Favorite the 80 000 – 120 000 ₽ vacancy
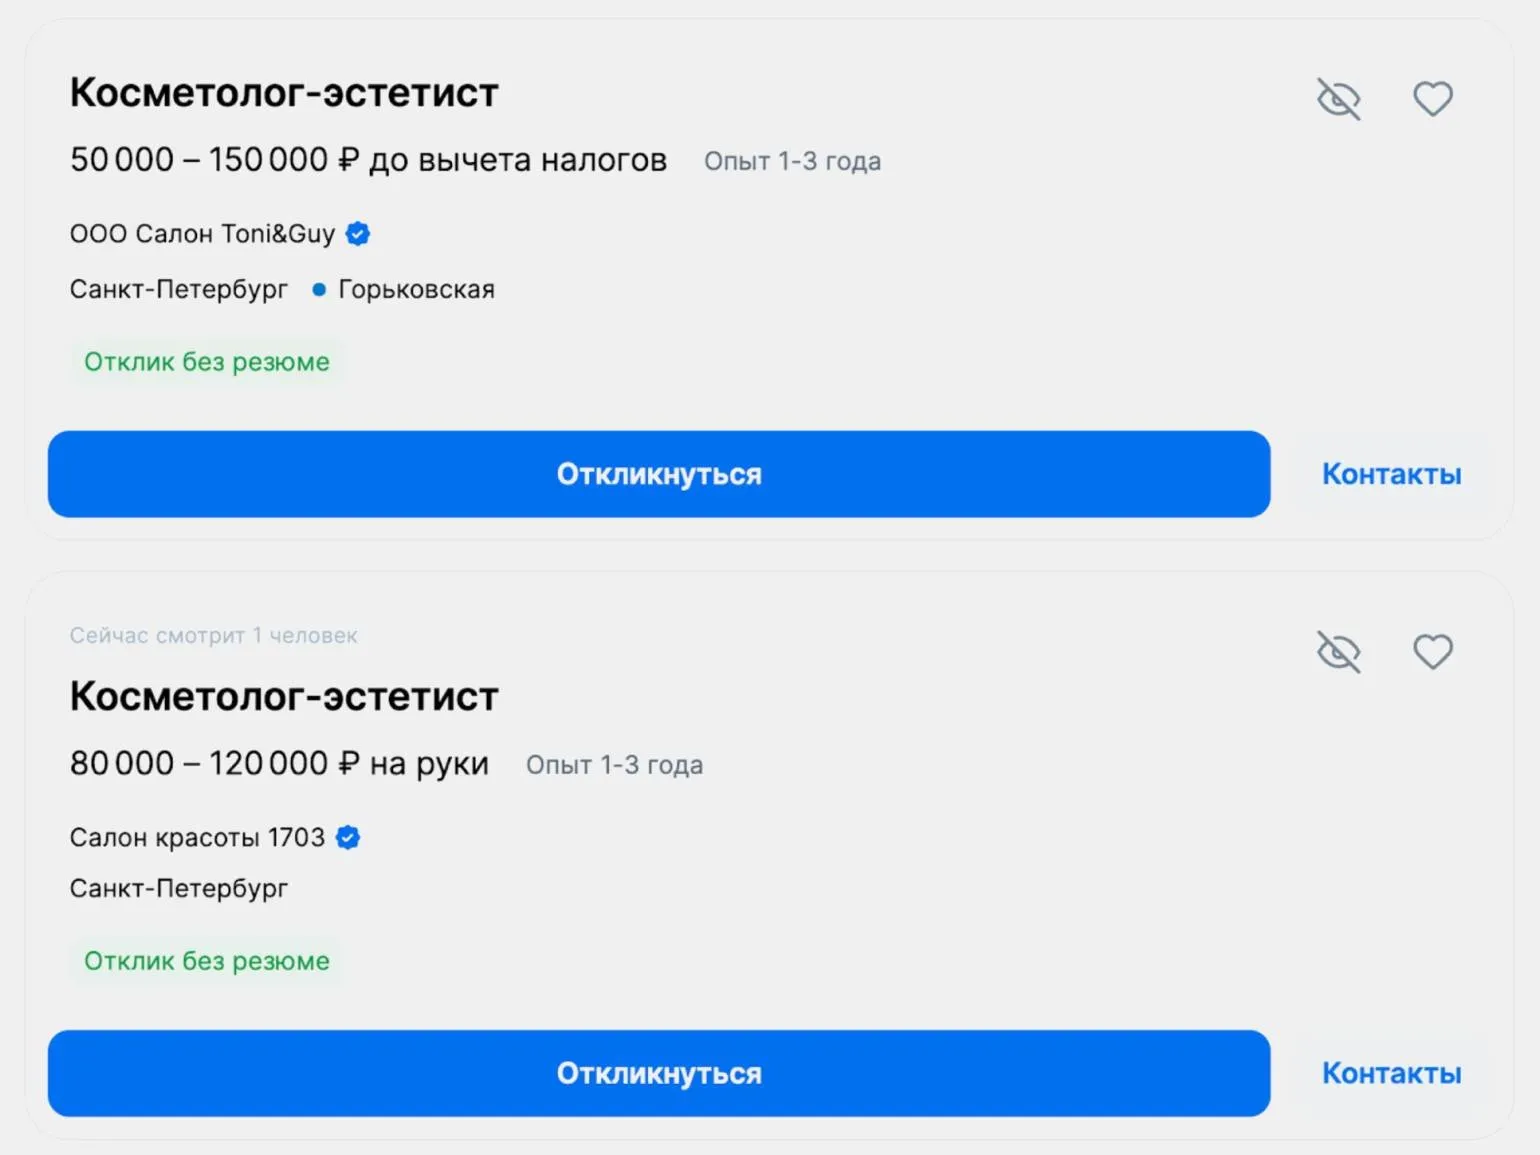 [1432, 652]
